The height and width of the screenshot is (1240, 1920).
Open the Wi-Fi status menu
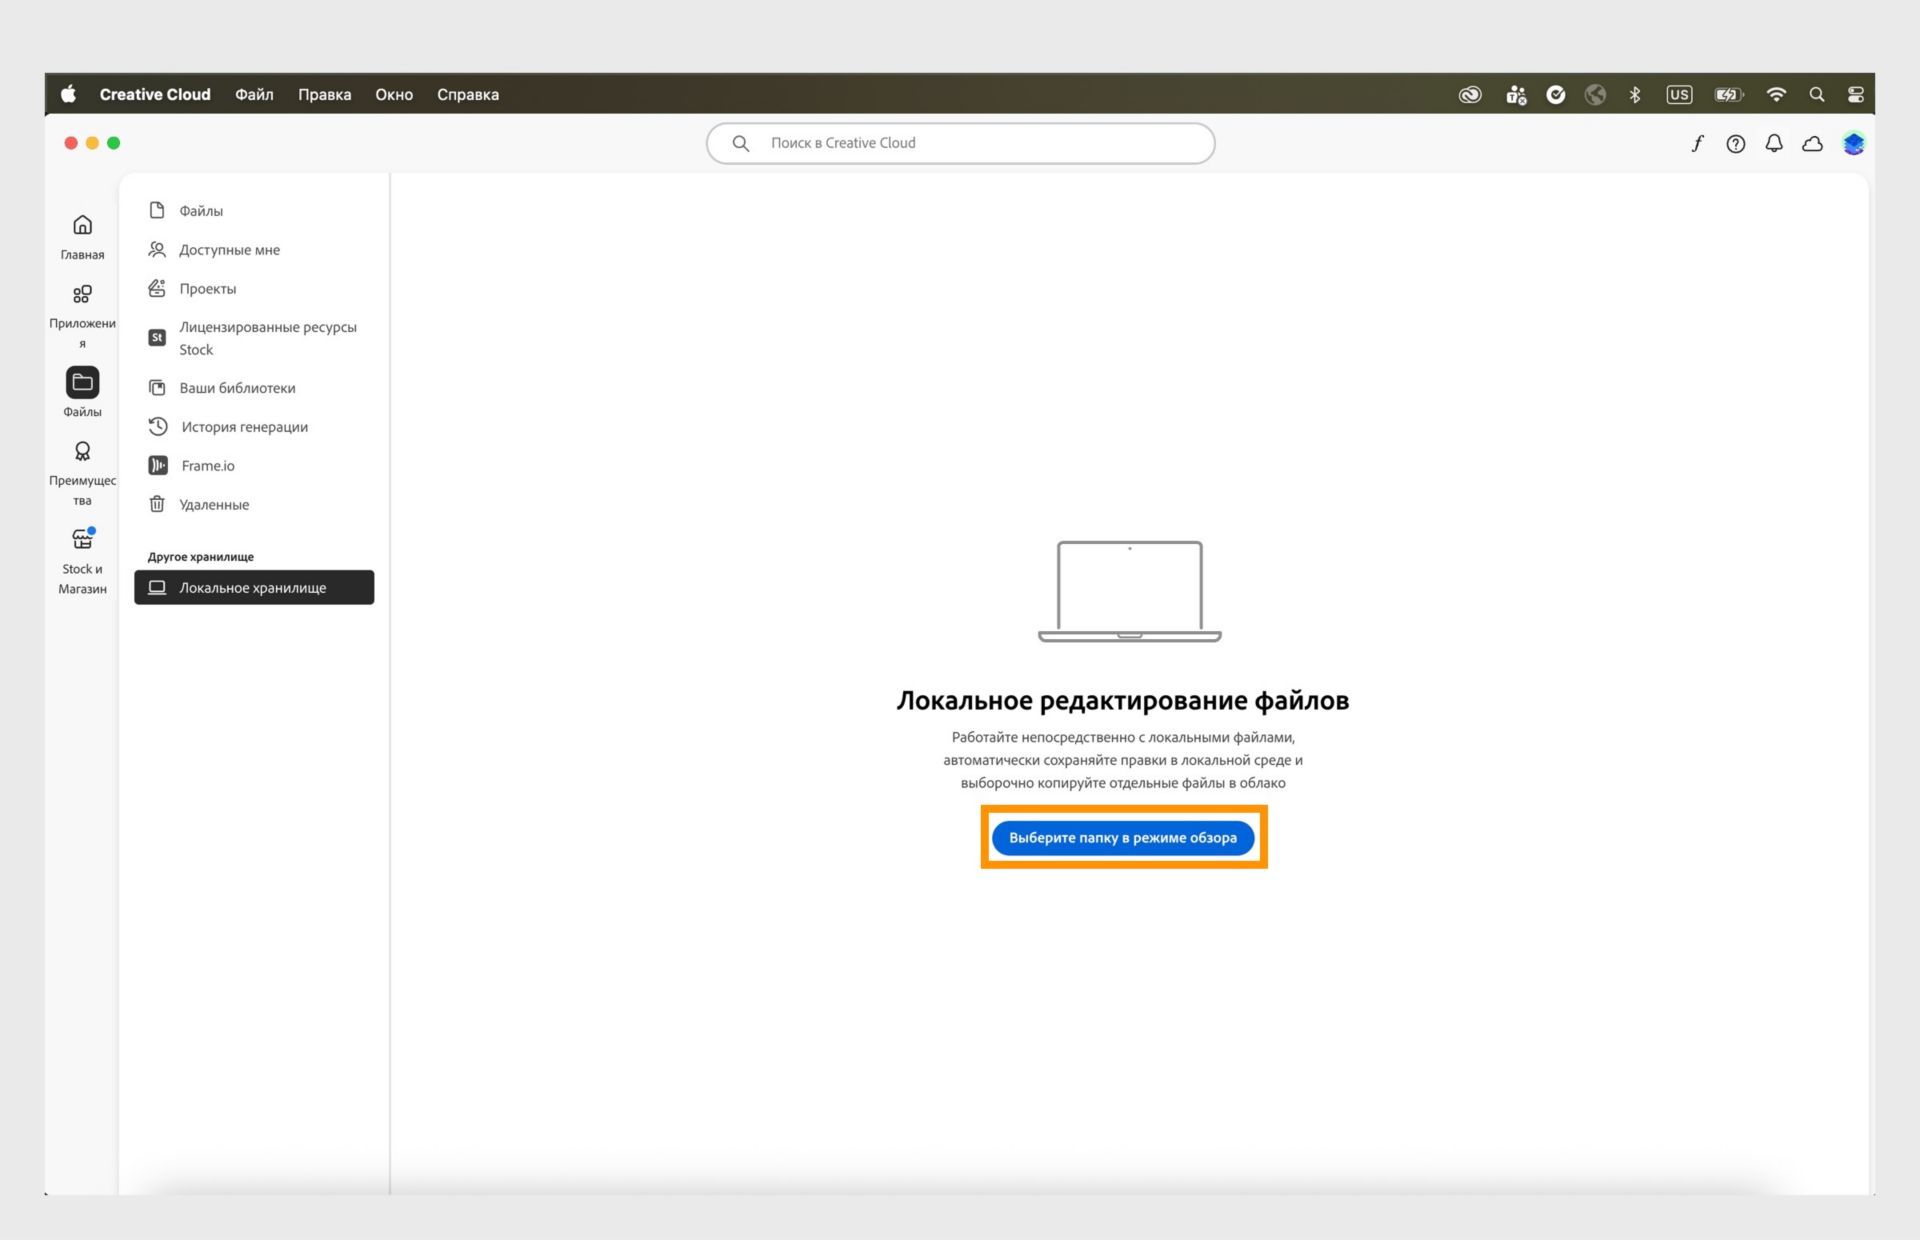[x=1776, y=95]
